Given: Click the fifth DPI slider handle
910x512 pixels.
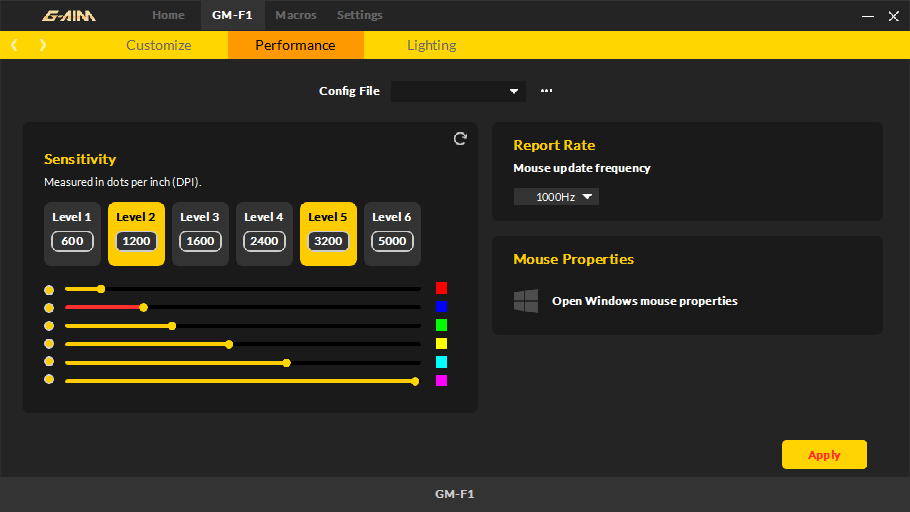Looking at the screenshot, I should [x=286, y=363].
